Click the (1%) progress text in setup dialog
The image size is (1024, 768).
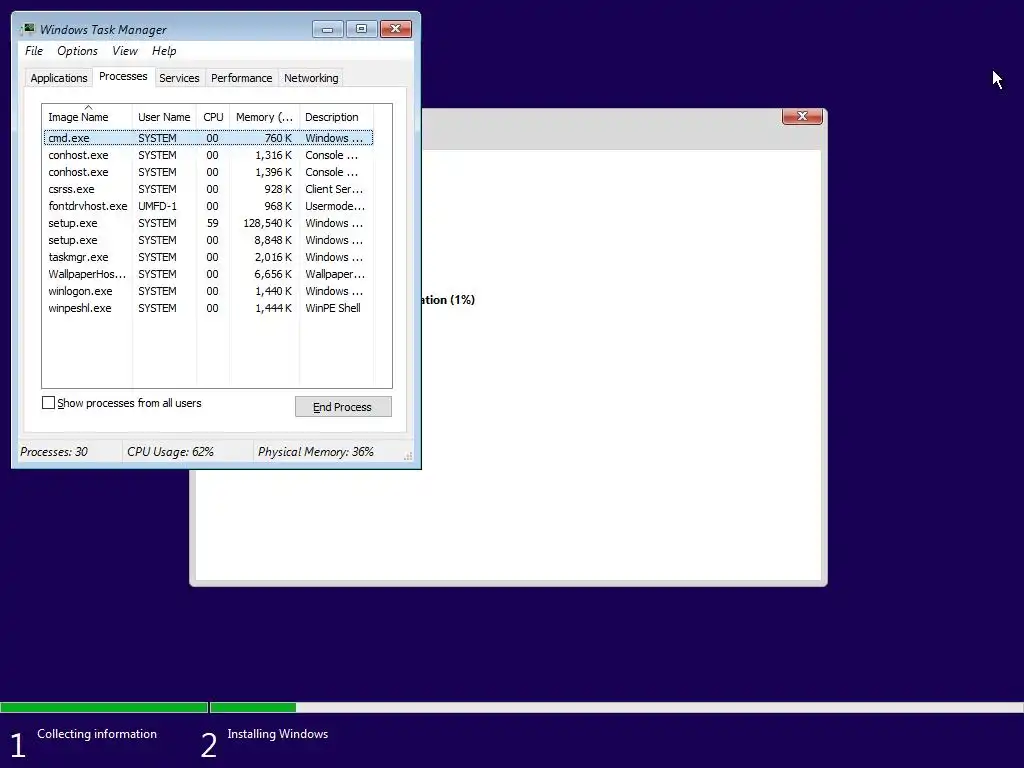[x=462, y=300]
